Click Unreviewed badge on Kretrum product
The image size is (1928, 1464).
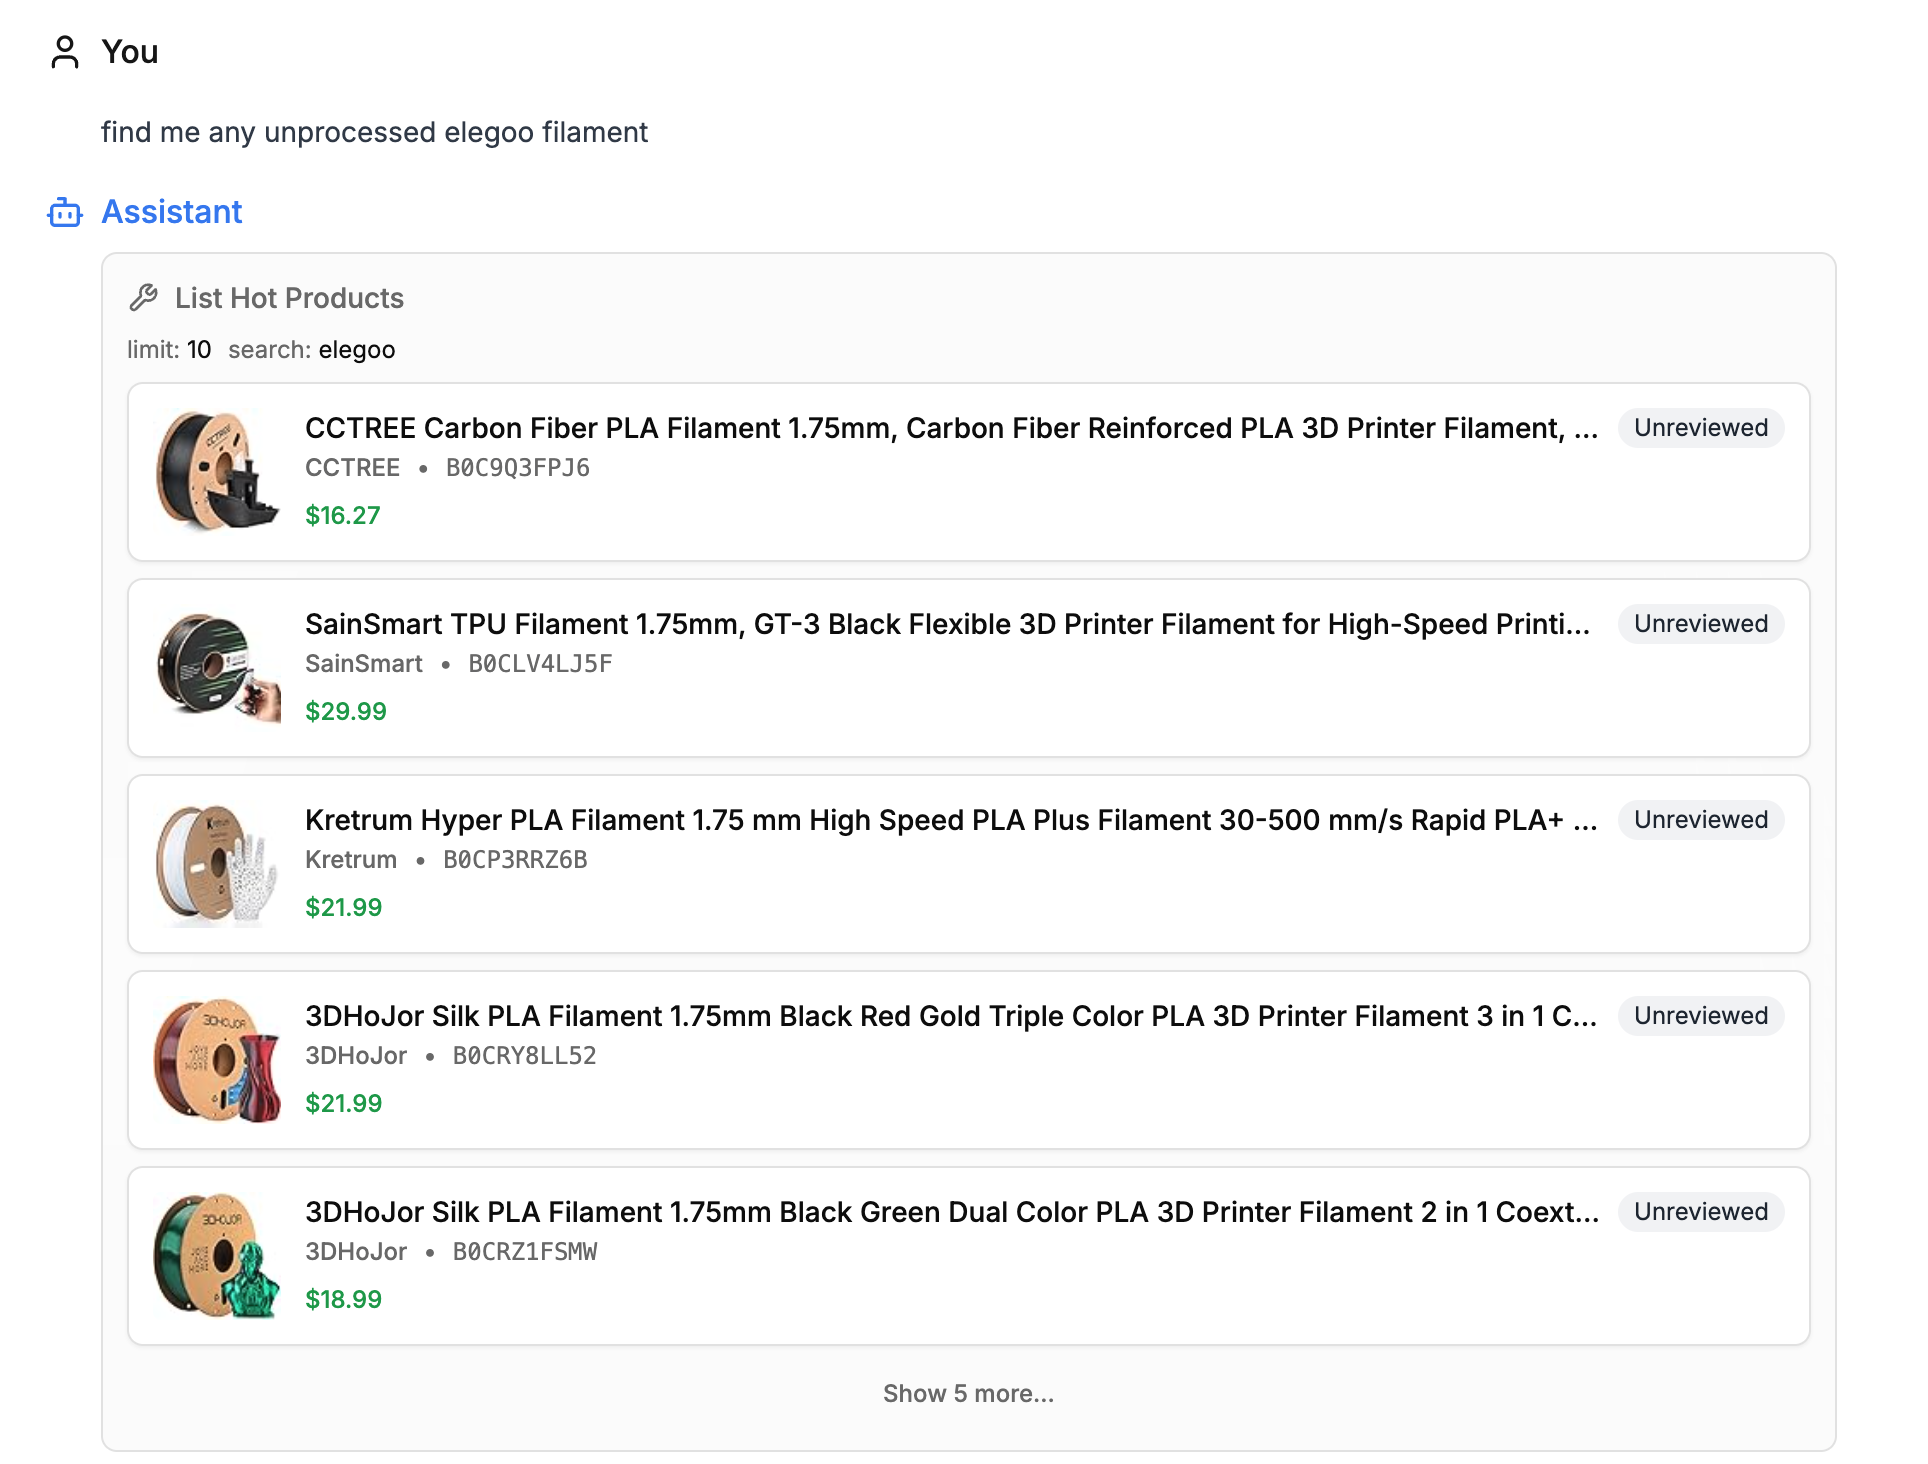1700,820
